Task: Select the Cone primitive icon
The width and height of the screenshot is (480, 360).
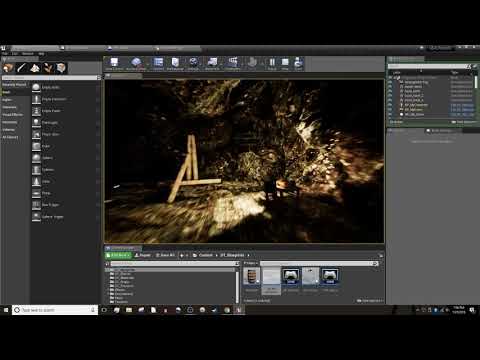Action: click(36, 181)
